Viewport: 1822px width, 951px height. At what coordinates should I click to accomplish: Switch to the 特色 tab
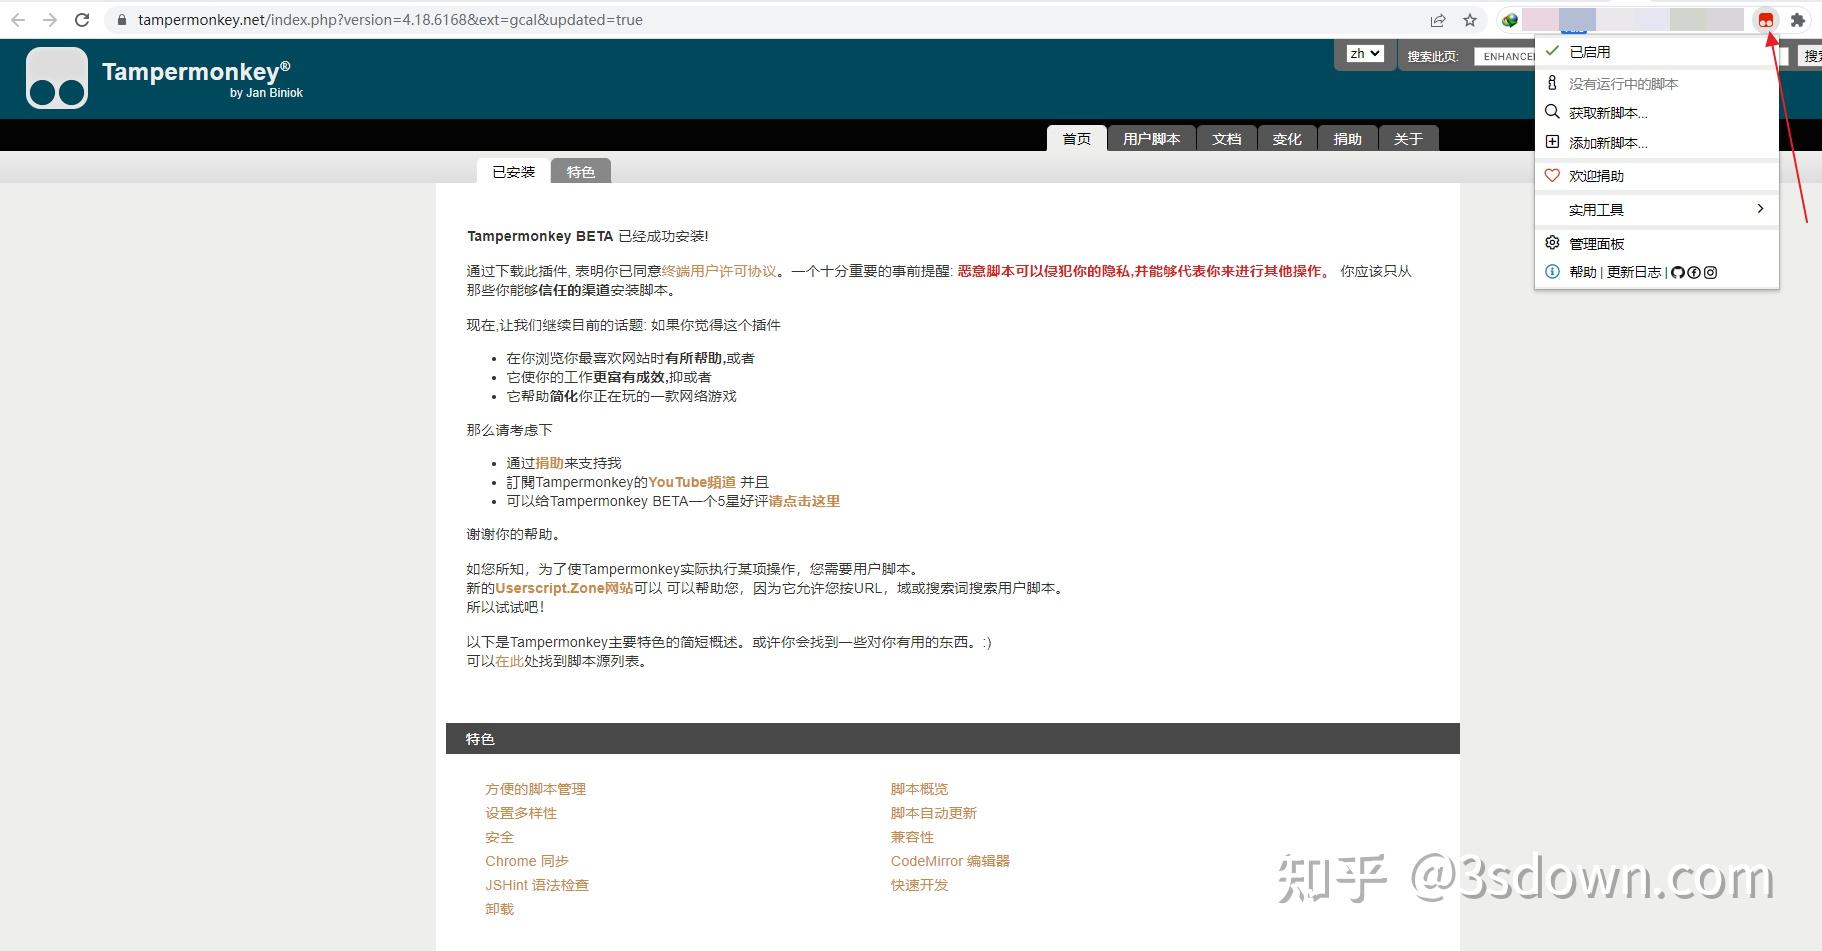tap(581, 171)
